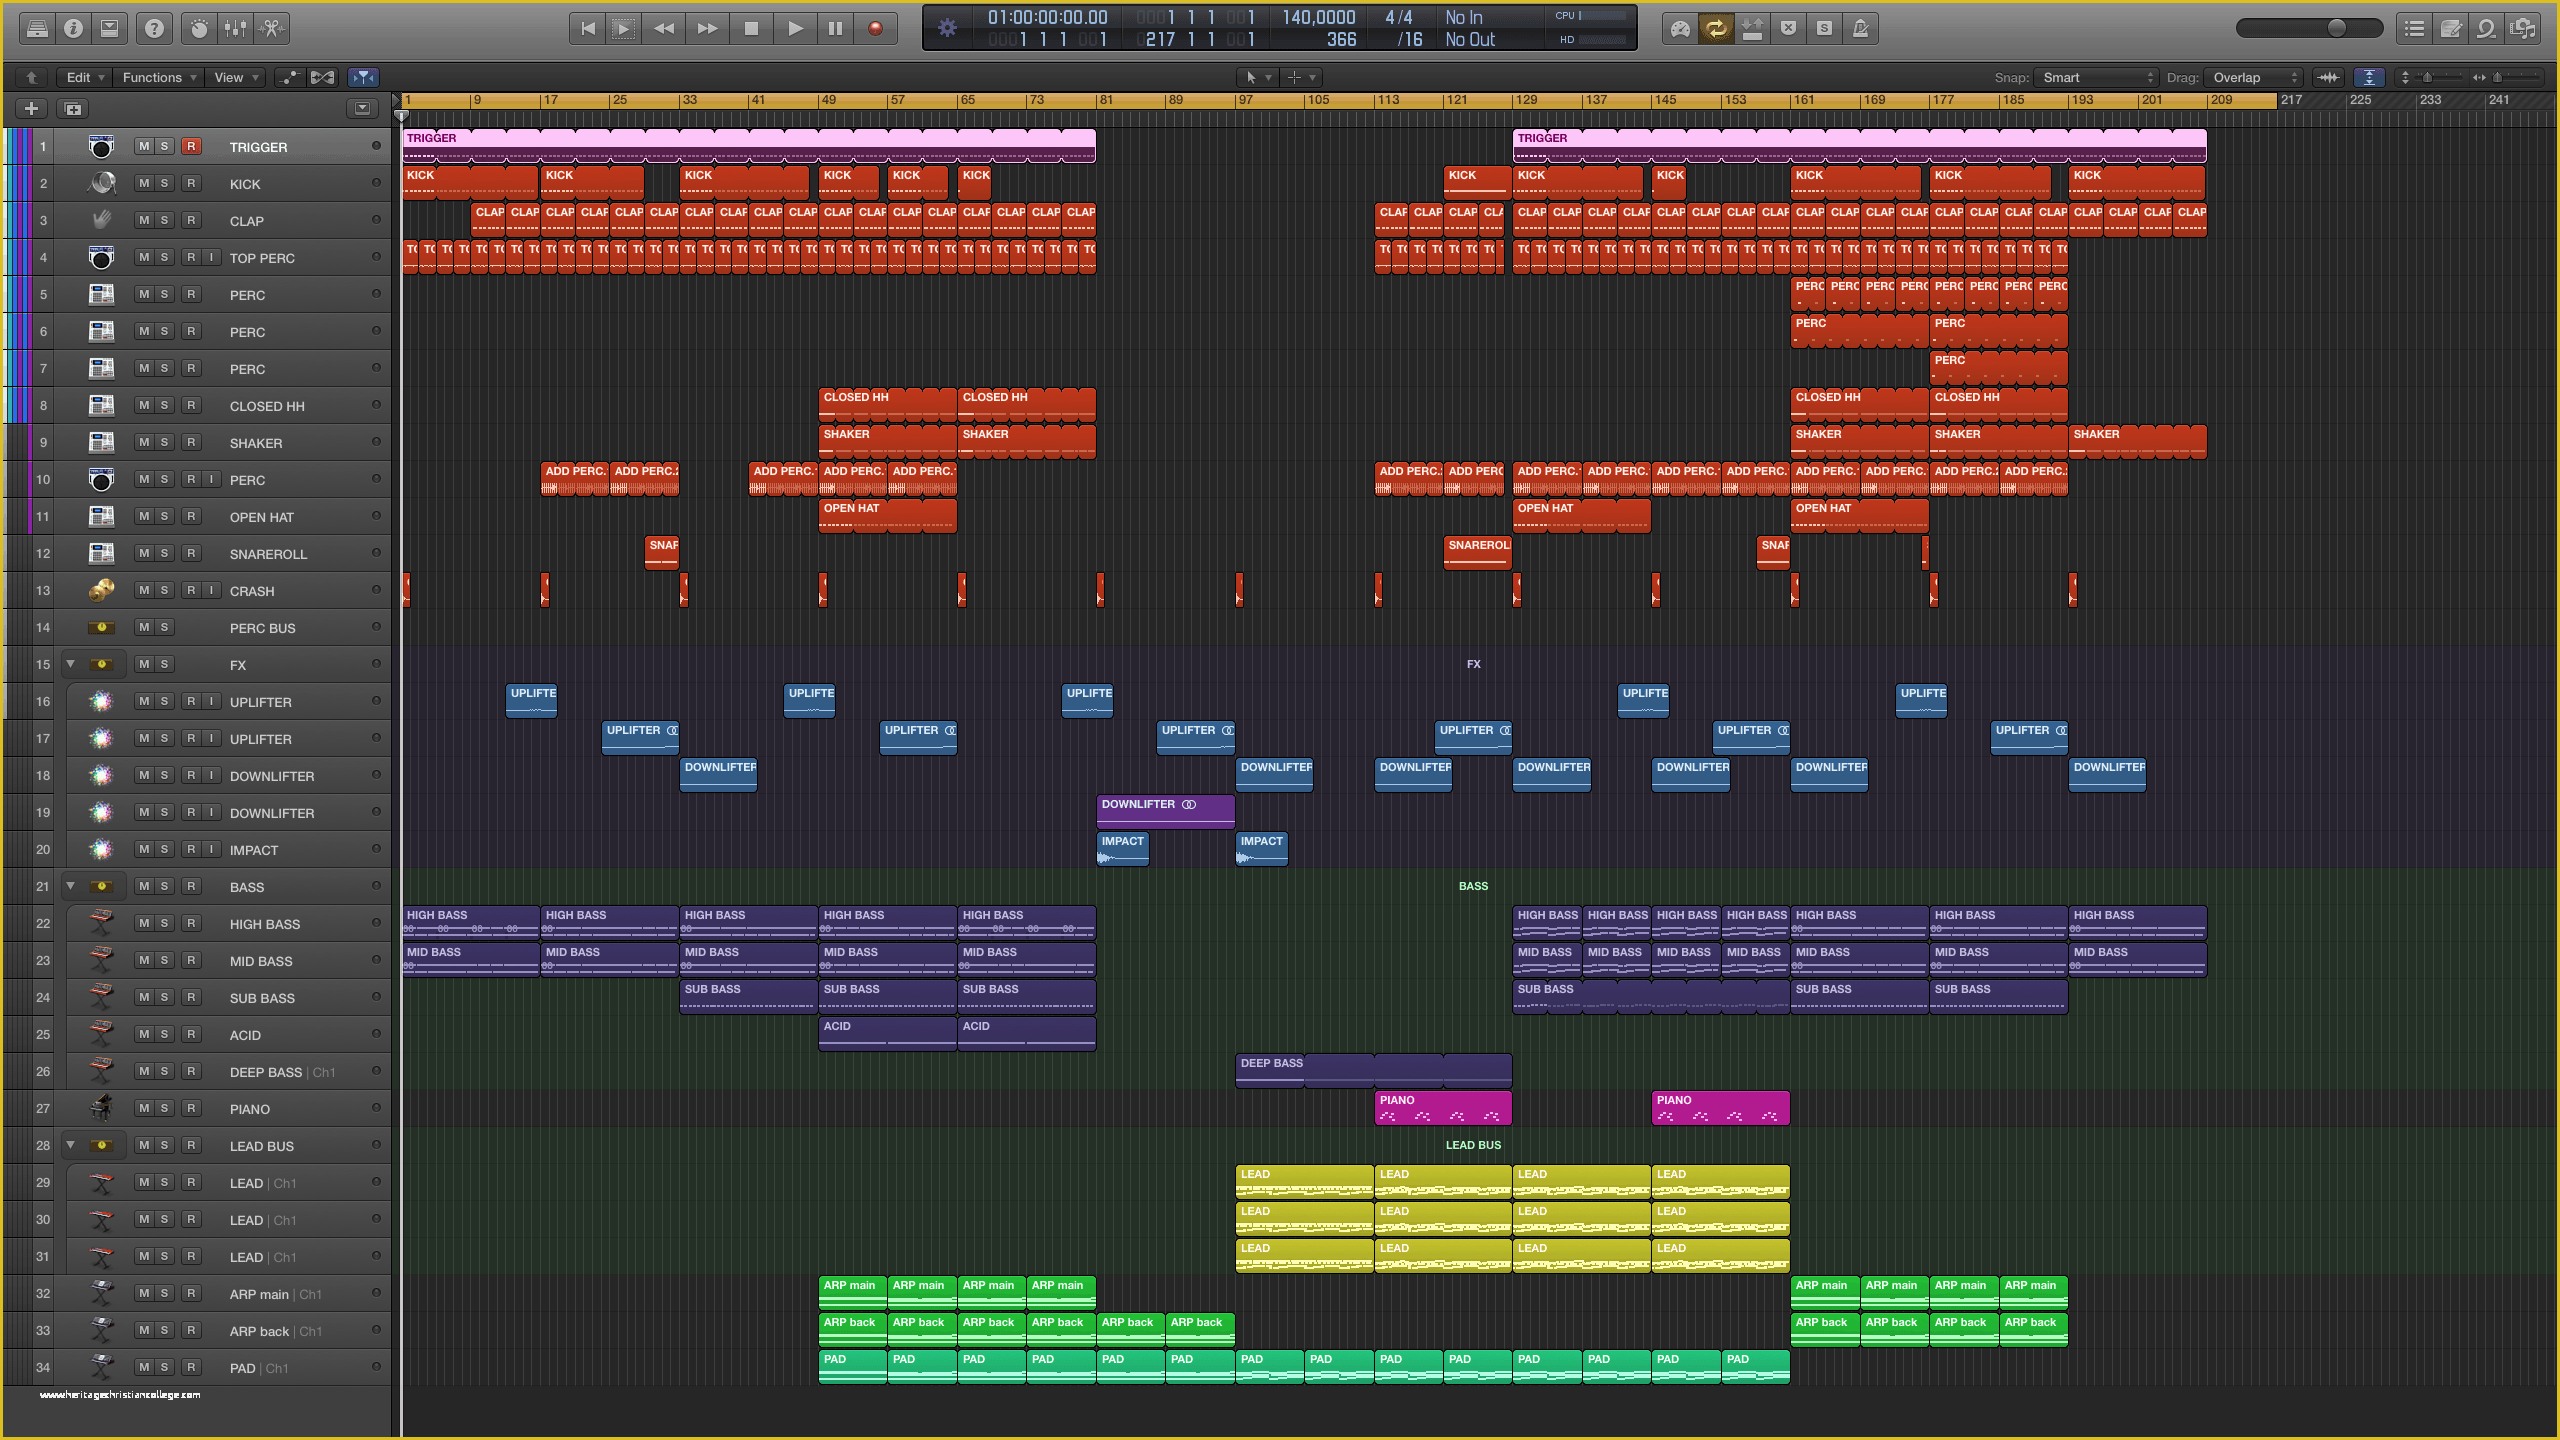The height and width of the screenshot is (1440, 2560).
Task: Click the tempo 140,0000 display
Action: tap(1319, 18)
